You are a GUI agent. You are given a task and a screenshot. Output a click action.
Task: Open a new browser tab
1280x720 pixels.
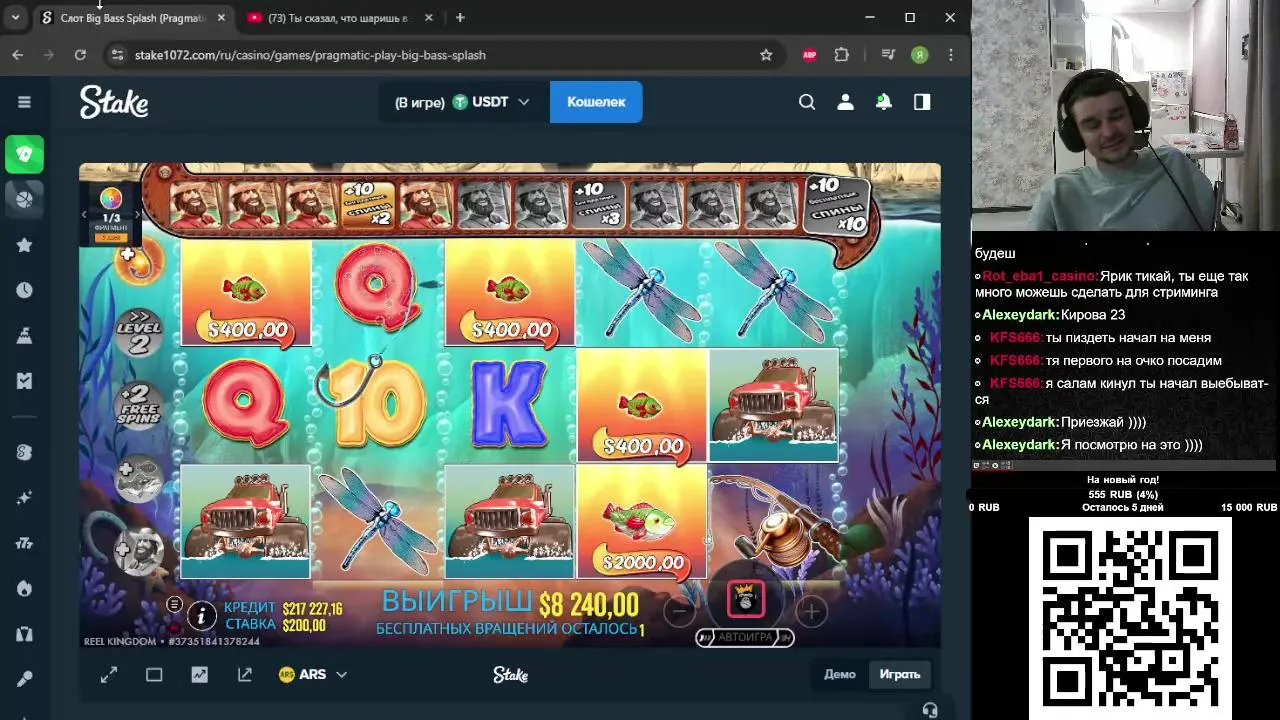point(460,18)
